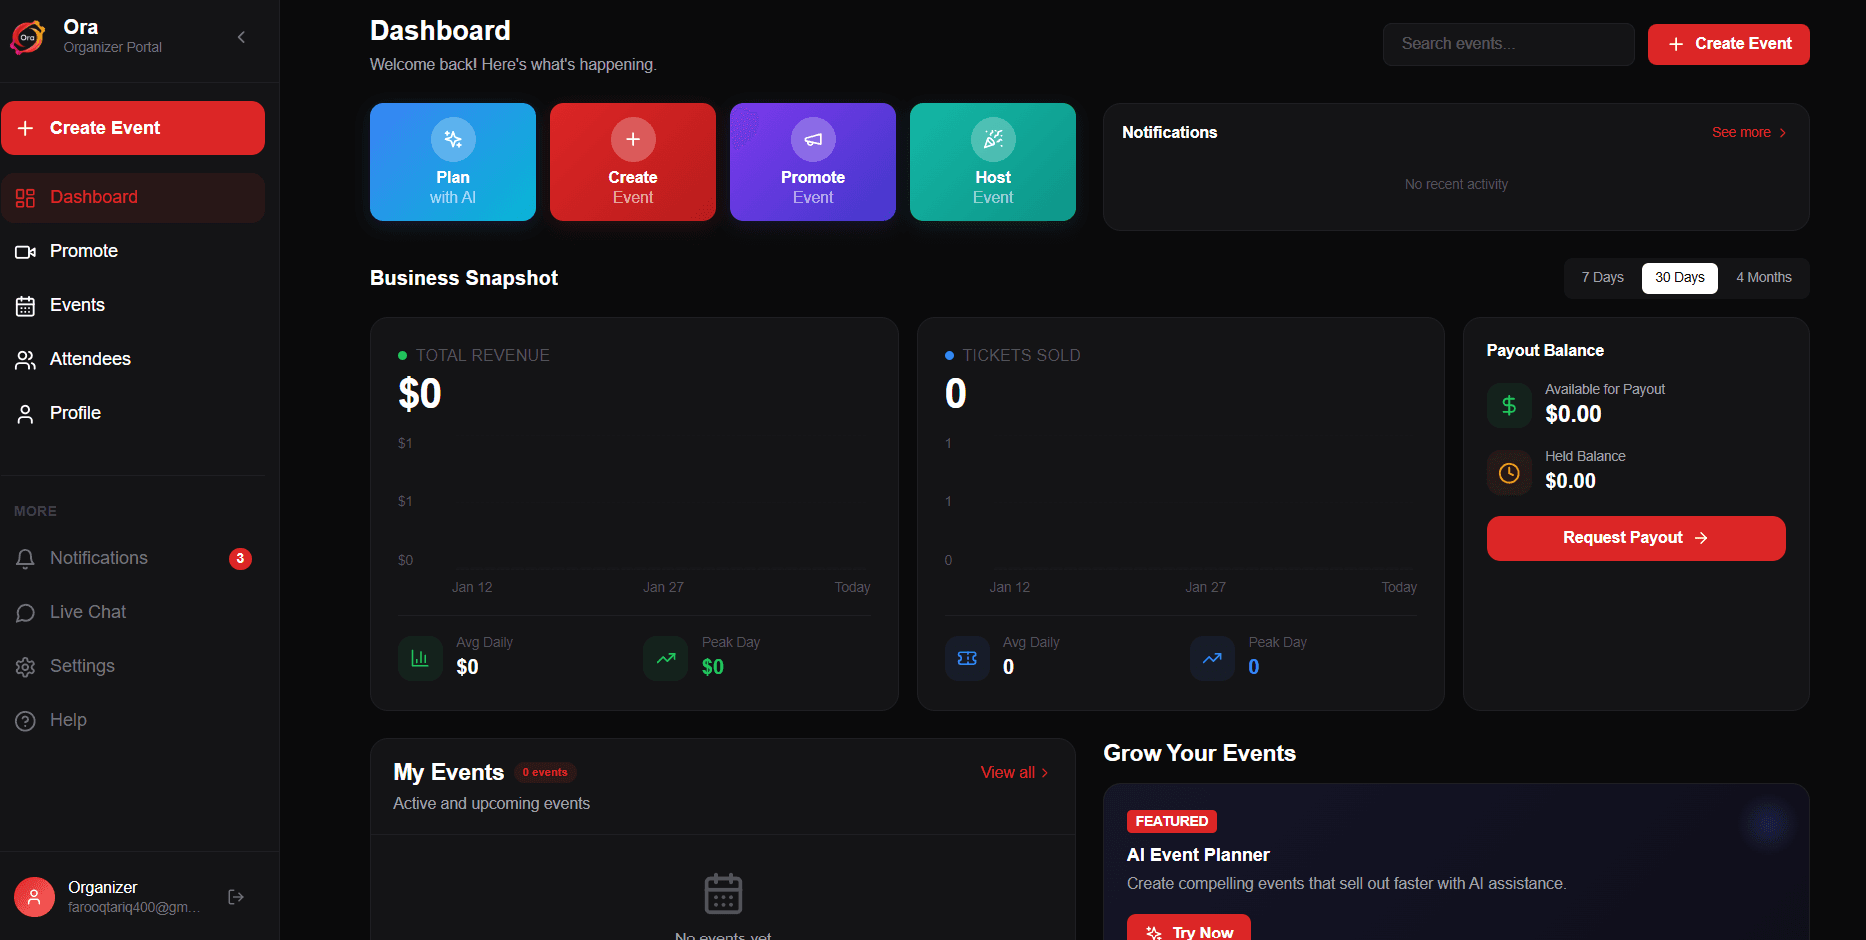Screen dimensions: 1866x940
Task: Select Events from the sidebar
Action: click(x=77, y=305)
